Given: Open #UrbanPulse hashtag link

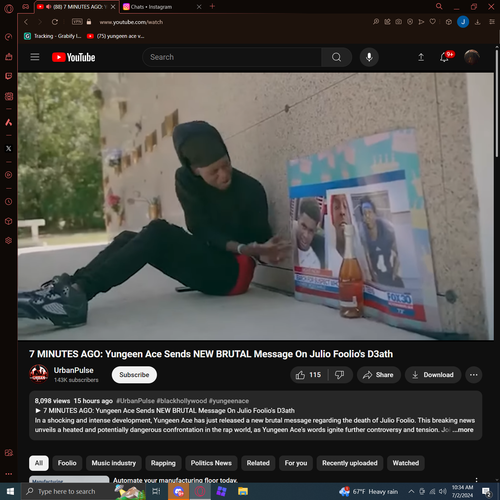Looking at the screenshot, I should [136, 401].
